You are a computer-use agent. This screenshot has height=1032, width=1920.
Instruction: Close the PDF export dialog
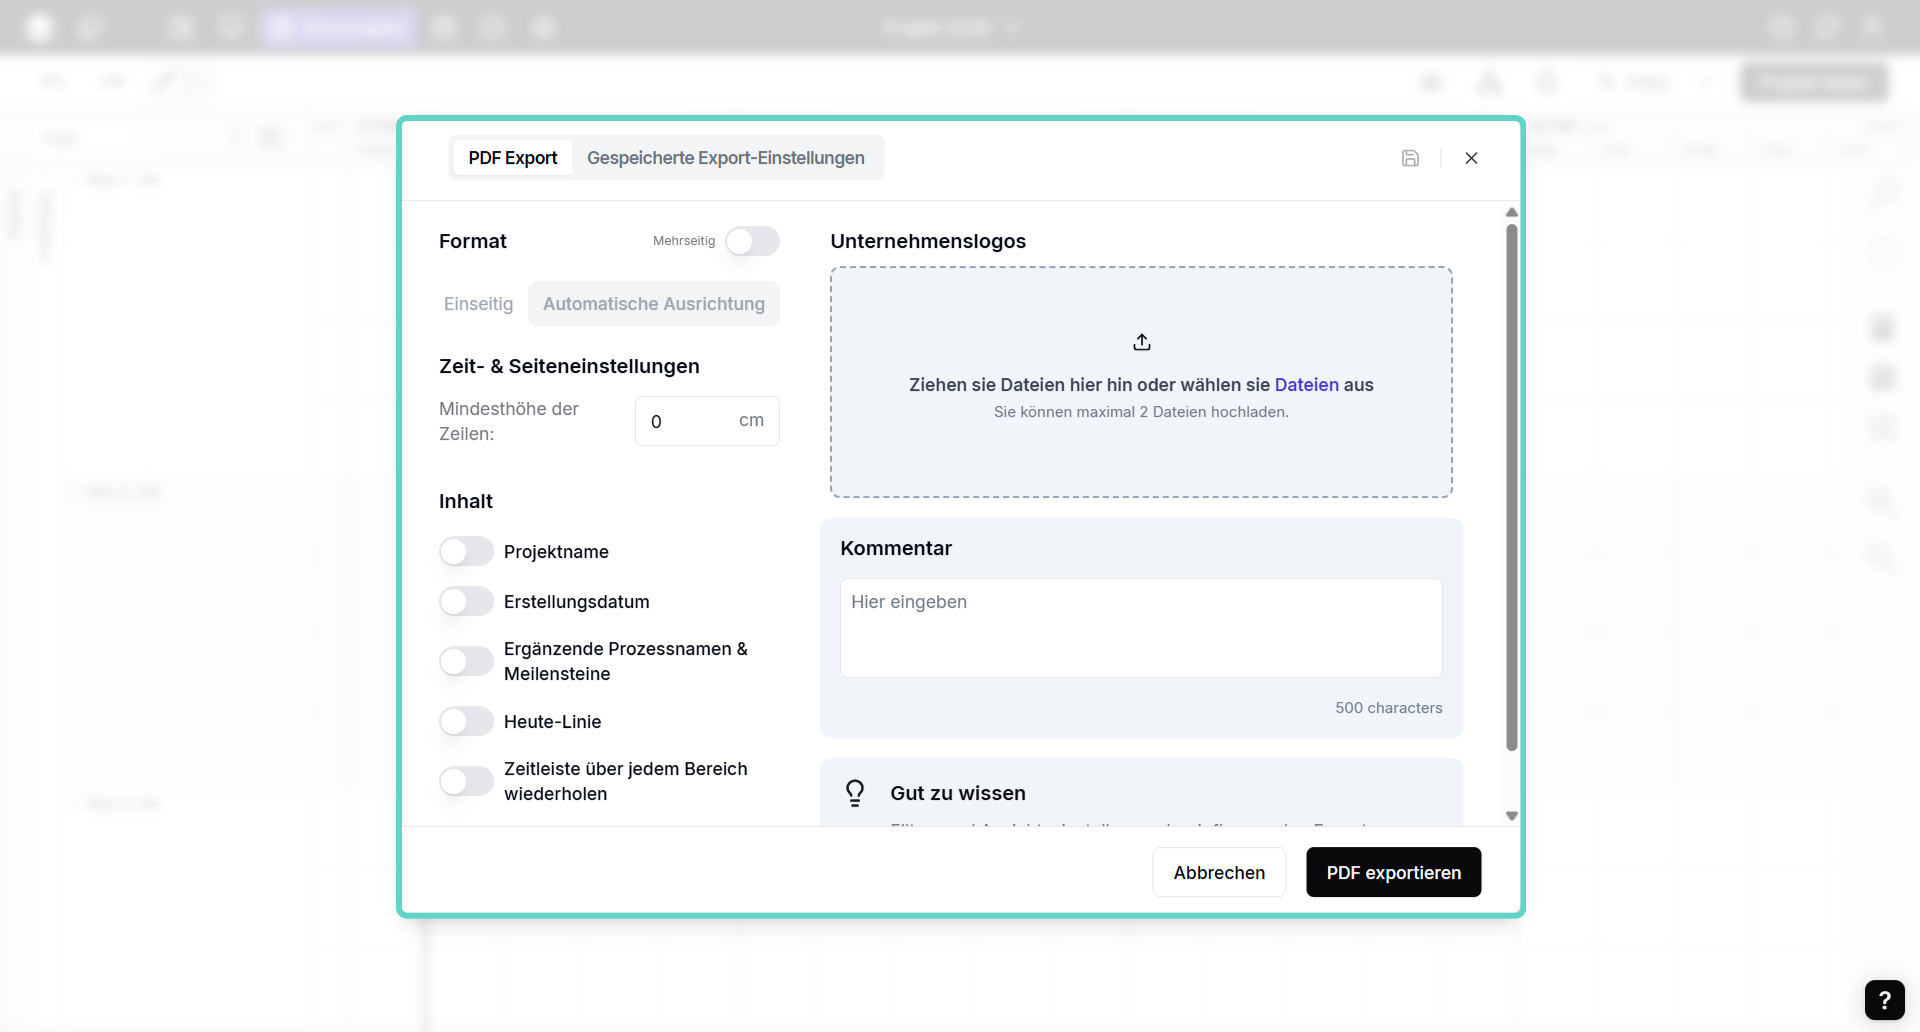tap(1471, 158)
